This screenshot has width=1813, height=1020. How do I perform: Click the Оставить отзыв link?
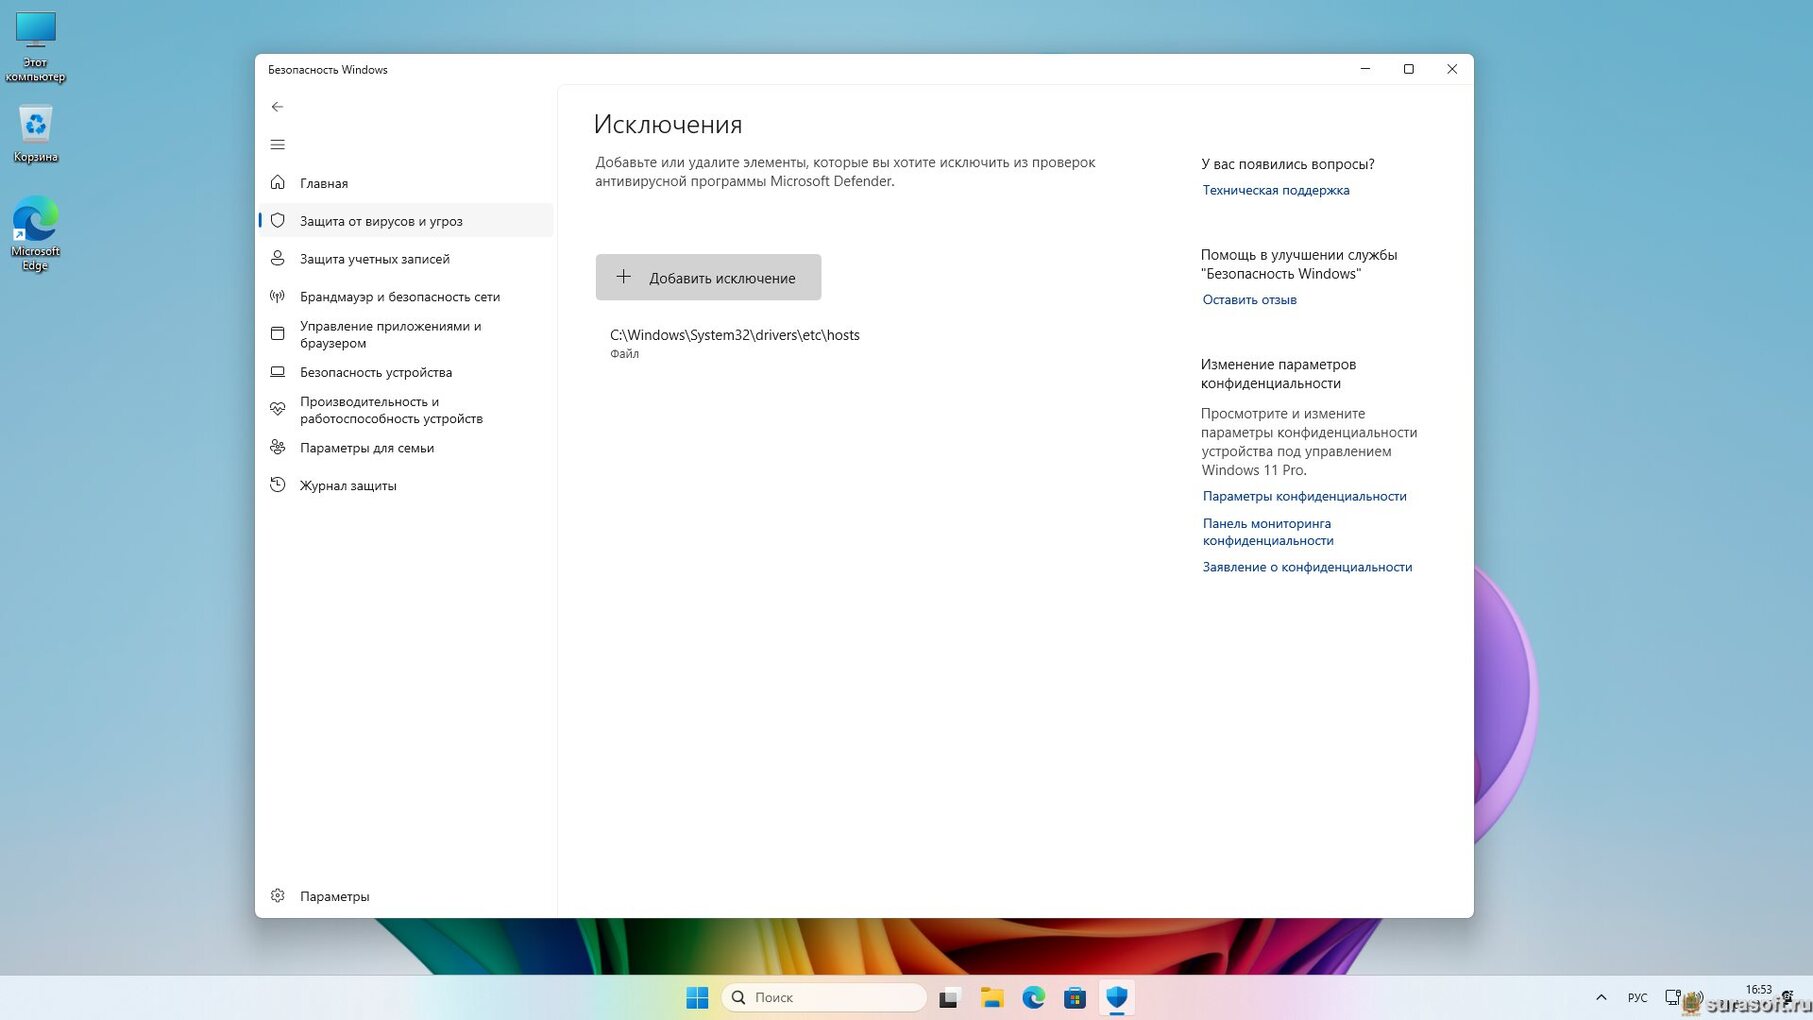1249,300
